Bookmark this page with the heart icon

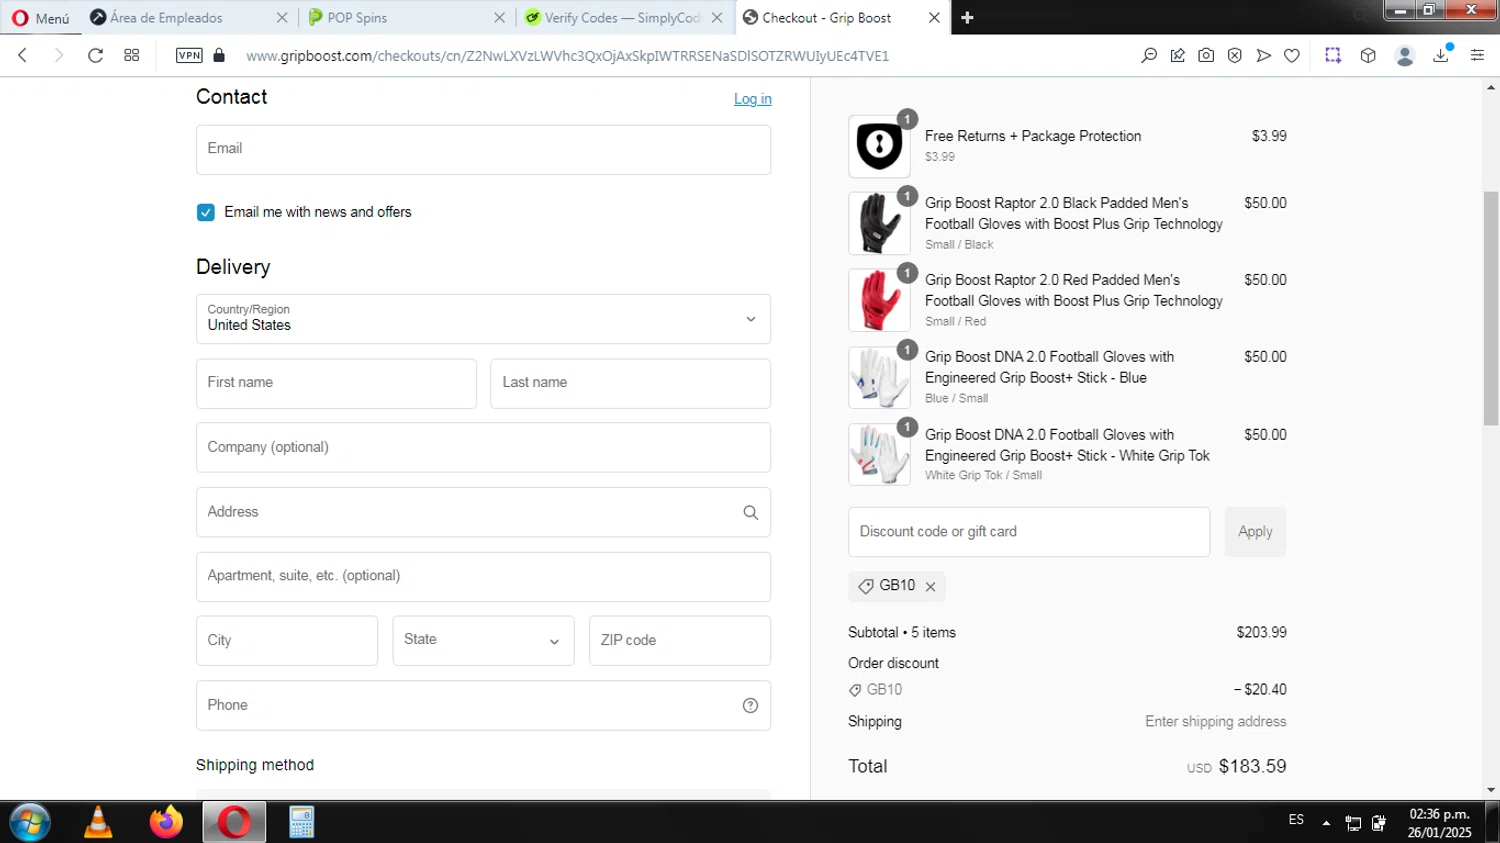[x=1292, y=56]
